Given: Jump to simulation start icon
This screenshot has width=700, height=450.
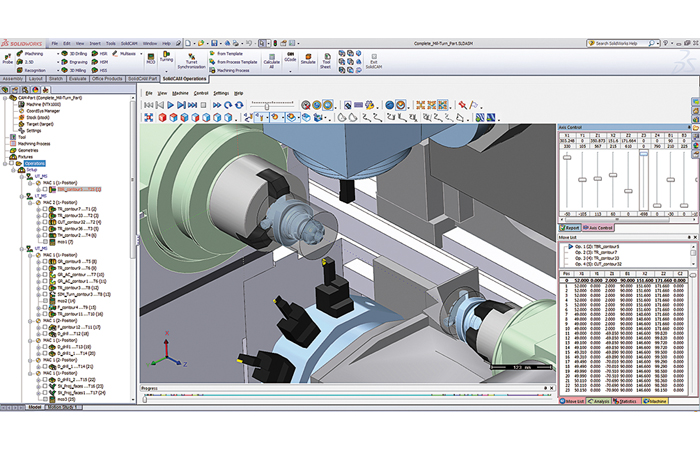Looking at the screenshot, I should 148,105.
